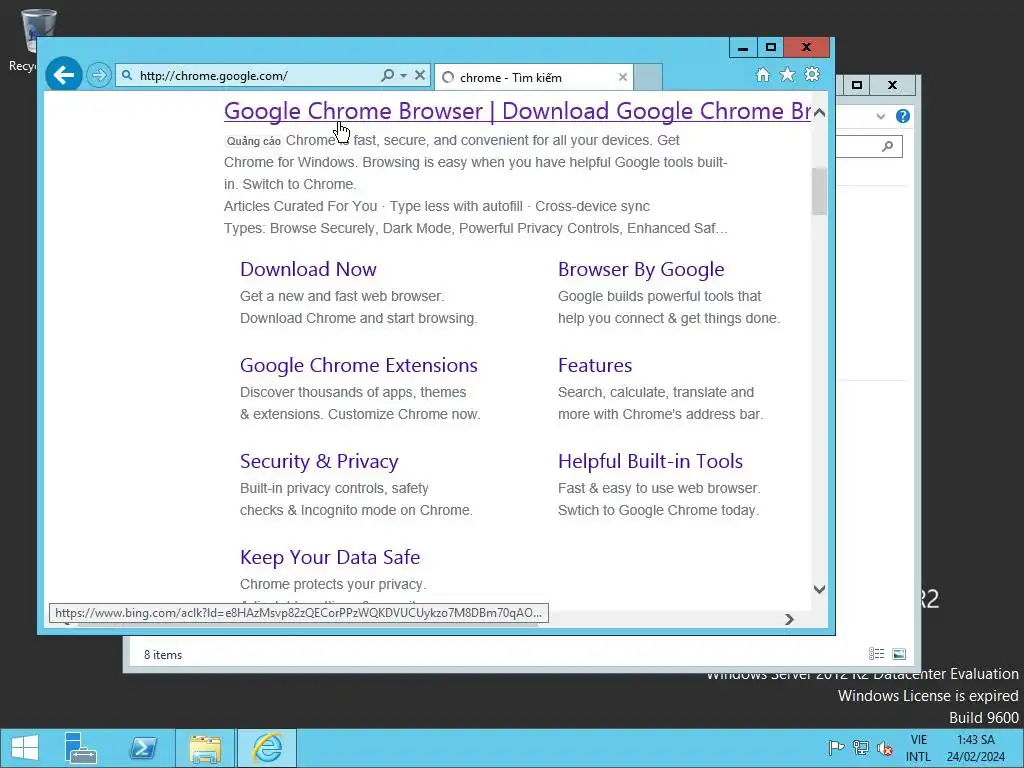Screen dimensions: 1024x768
Task: Open favorites star icon
Action: click(x=788, y=74)
